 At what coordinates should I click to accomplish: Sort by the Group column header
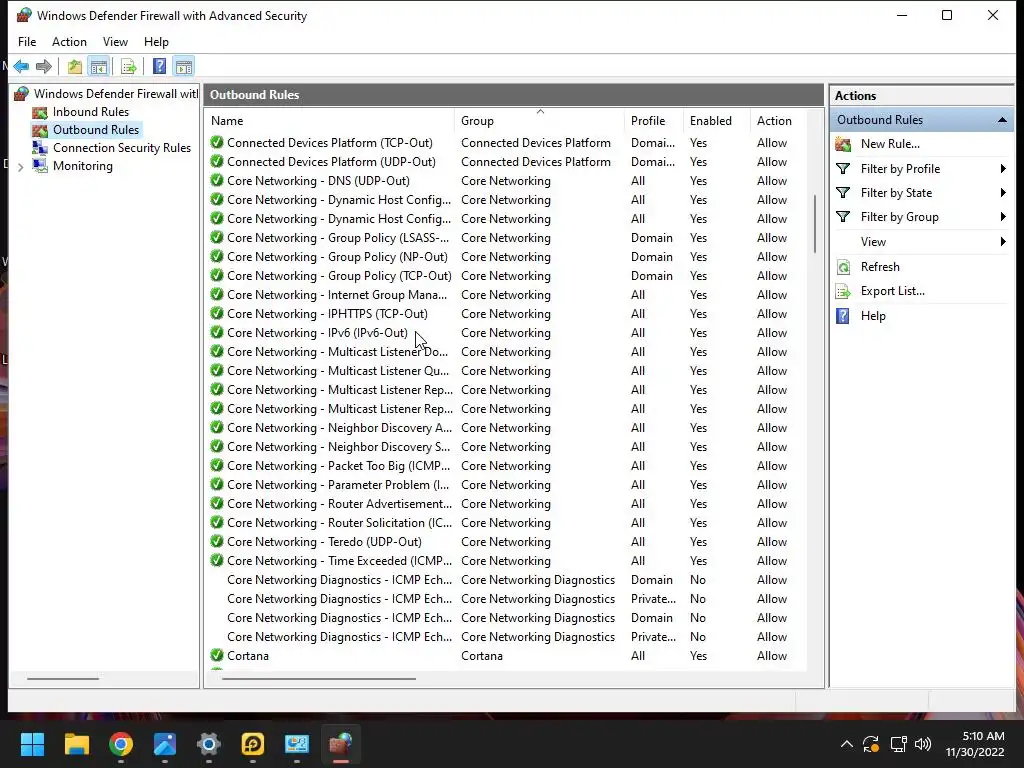click(x=539, y=121)
